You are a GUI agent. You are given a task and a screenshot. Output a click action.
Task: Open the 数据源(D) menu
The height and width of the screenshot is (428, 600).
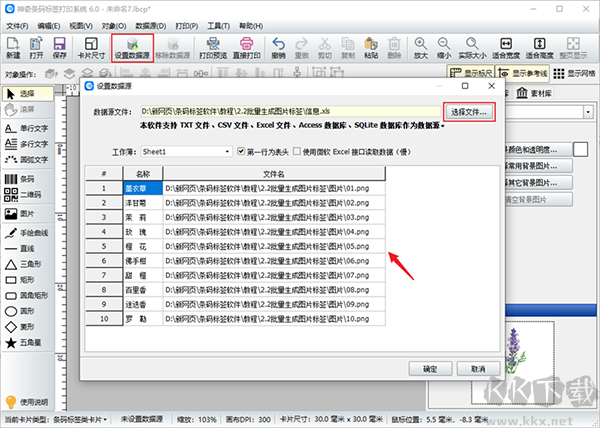point(151,26)
